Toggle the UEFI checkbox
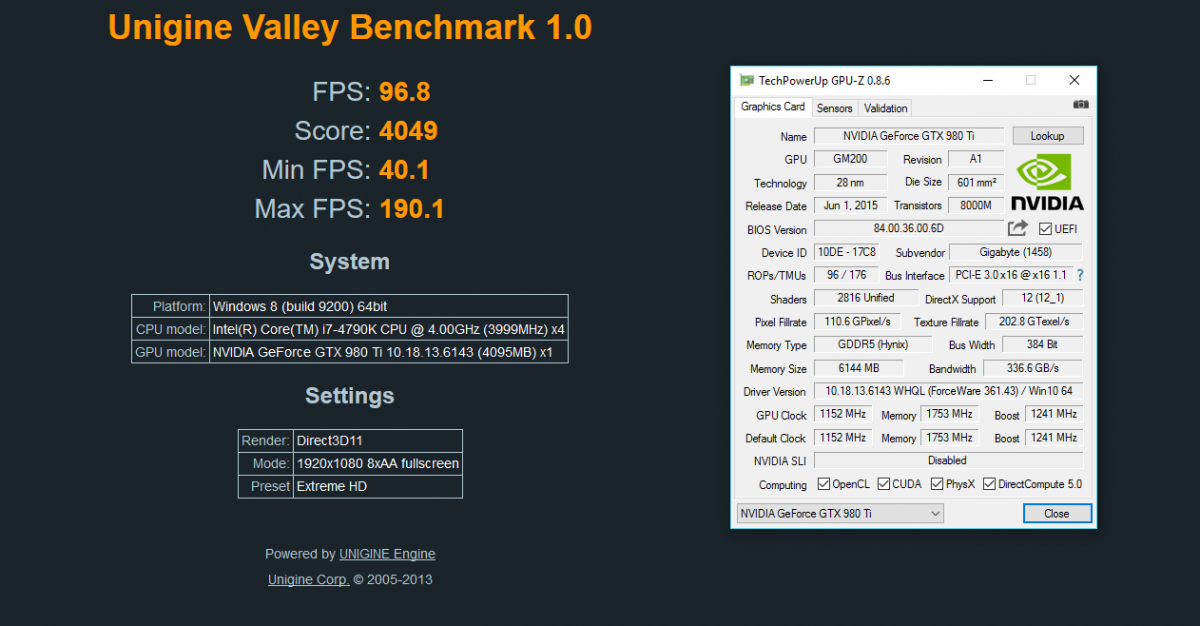Image resolution: width=1200 pixels, height=626 pixels. [x=1046, y=229]
